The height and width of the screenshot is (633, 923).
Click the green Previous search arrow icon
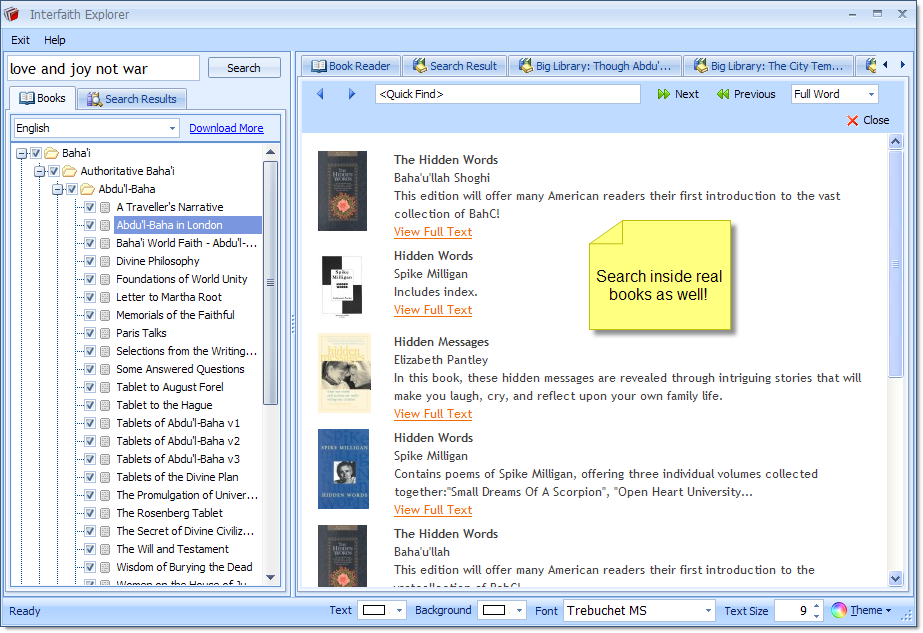tap(723, 94)
